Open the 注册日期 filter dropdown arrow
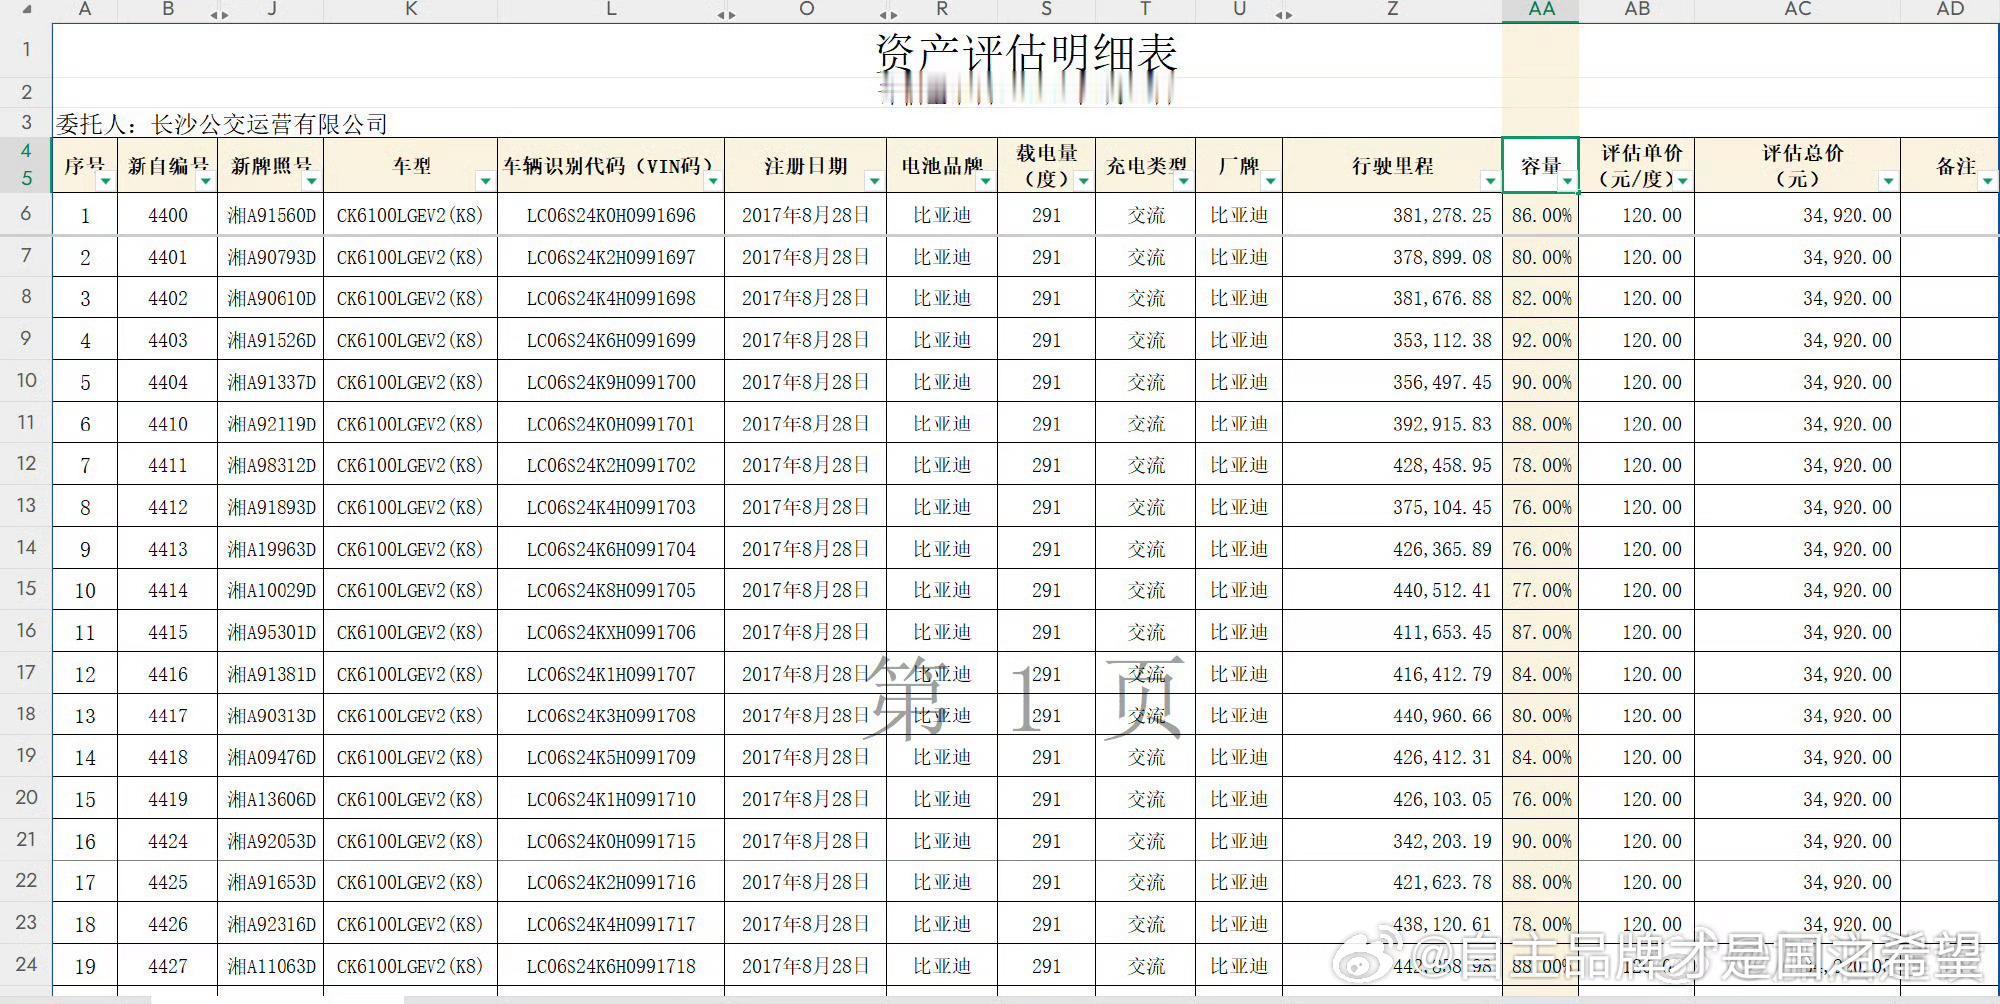The width and height of the screenshot is (2000, 1004). click(x=874, y=181)
